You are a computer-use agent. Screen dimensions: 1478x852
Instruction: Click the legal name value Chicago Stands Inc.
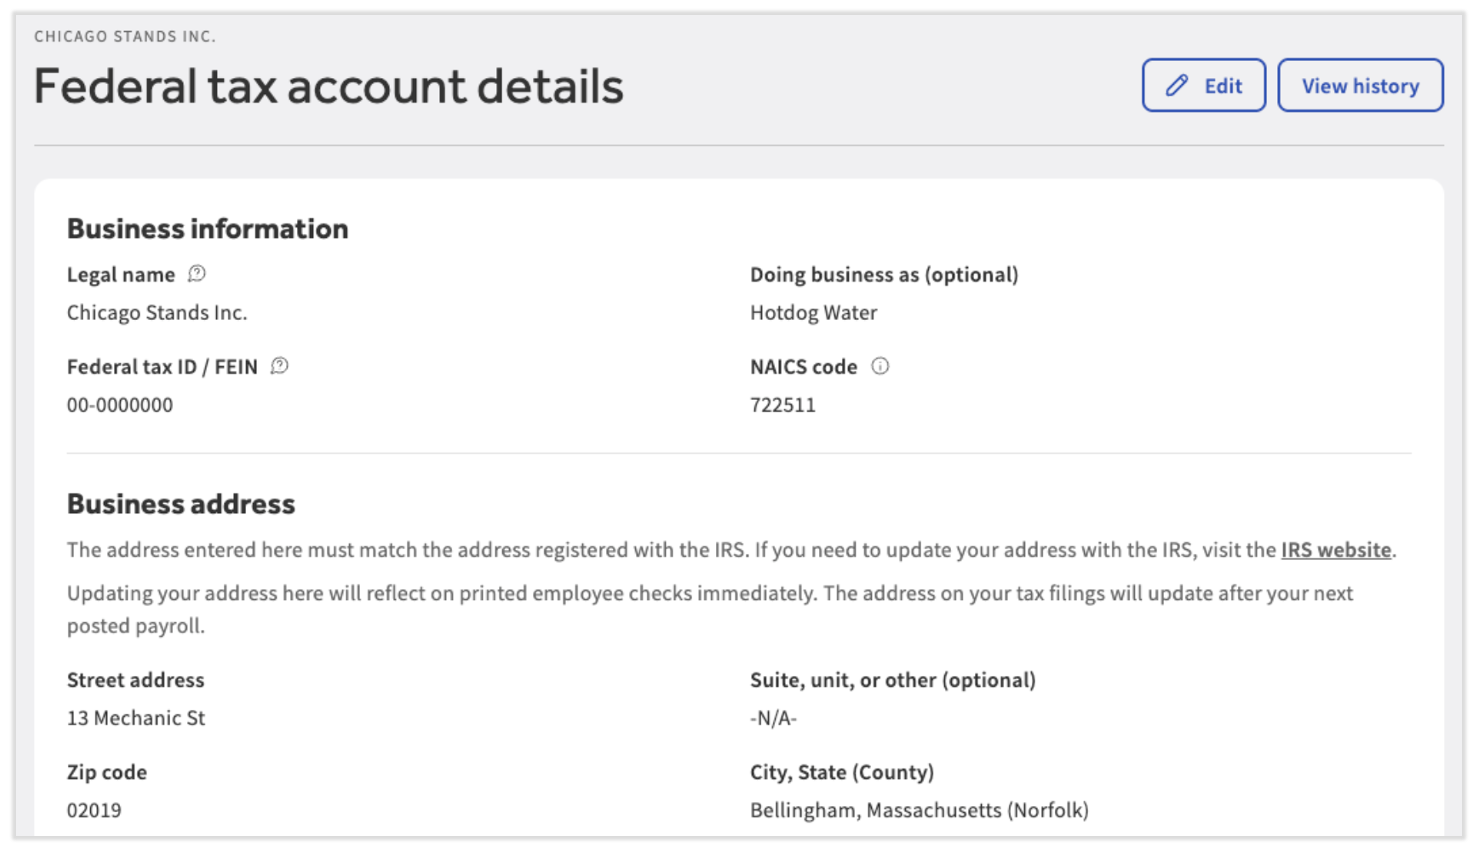pyautogui.click(x=157, y=313)
